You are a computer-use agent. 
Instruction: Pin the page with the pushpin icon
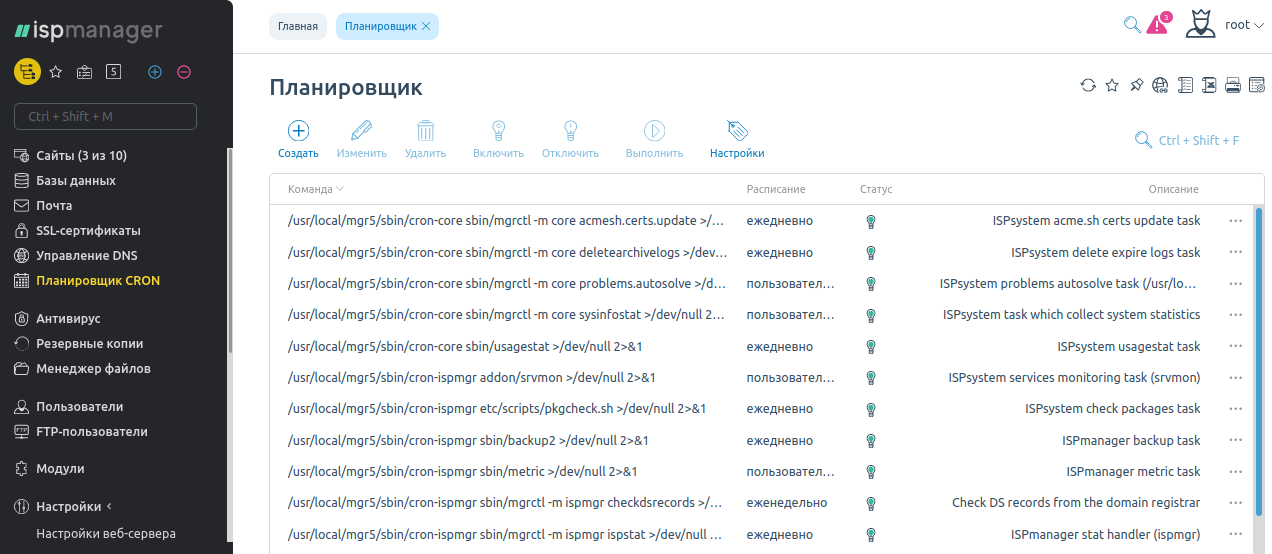point(1136,86)
